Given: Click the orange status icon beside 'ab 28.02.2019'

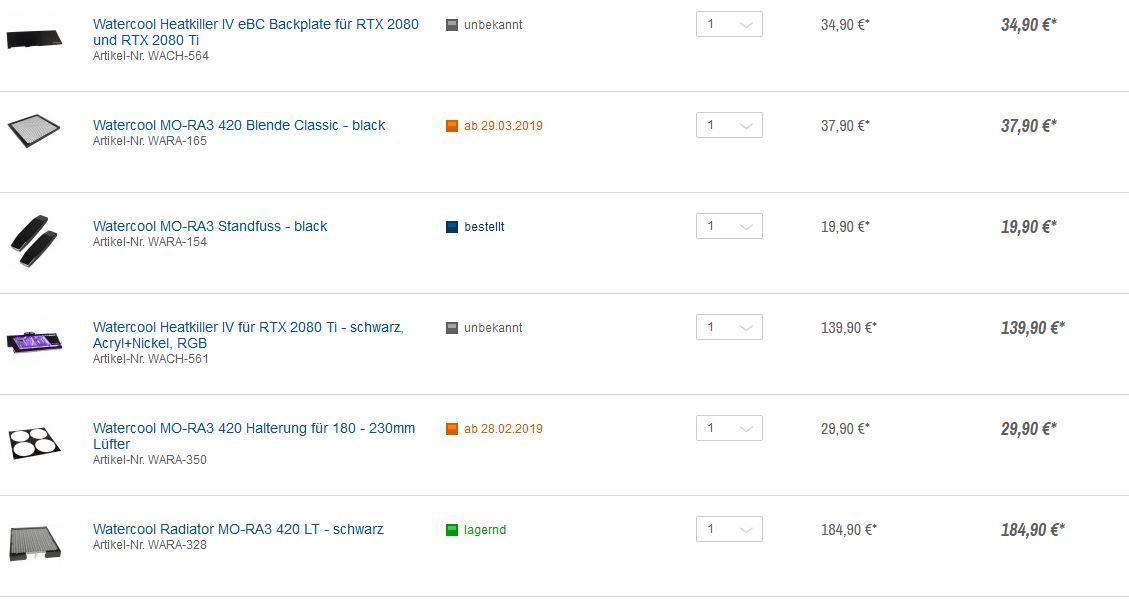Looking at the screenshot, I should (x=451, y=429).
